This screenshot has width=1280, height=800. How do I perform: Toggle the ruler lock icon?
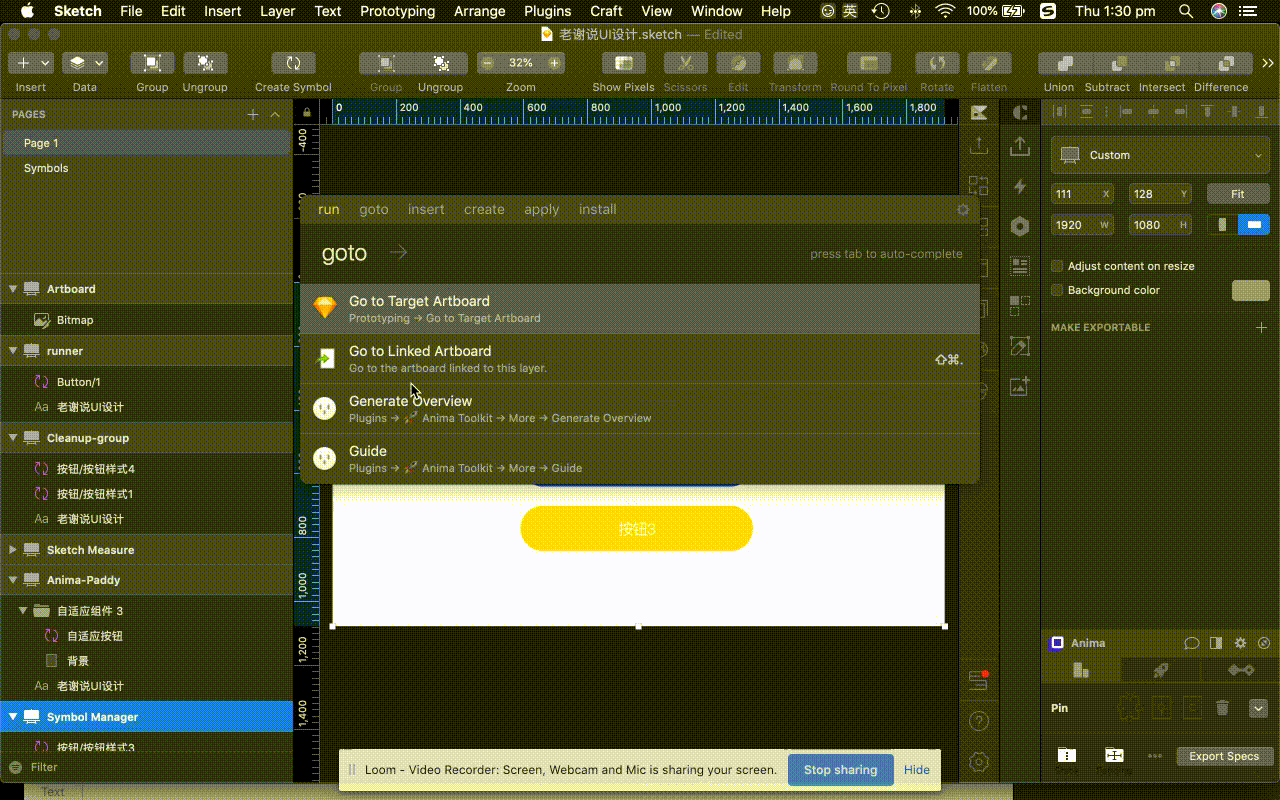coord(306,112)
